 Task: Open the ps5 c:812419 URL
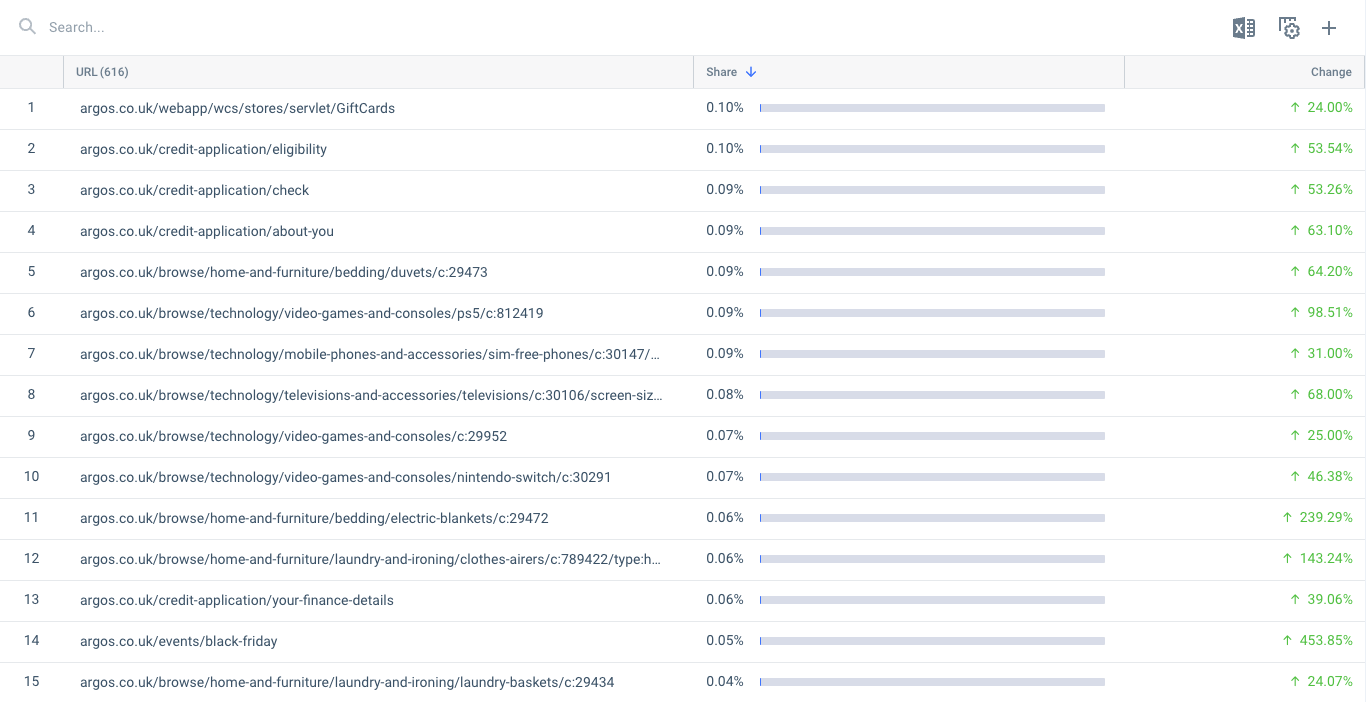click(311, 313)
